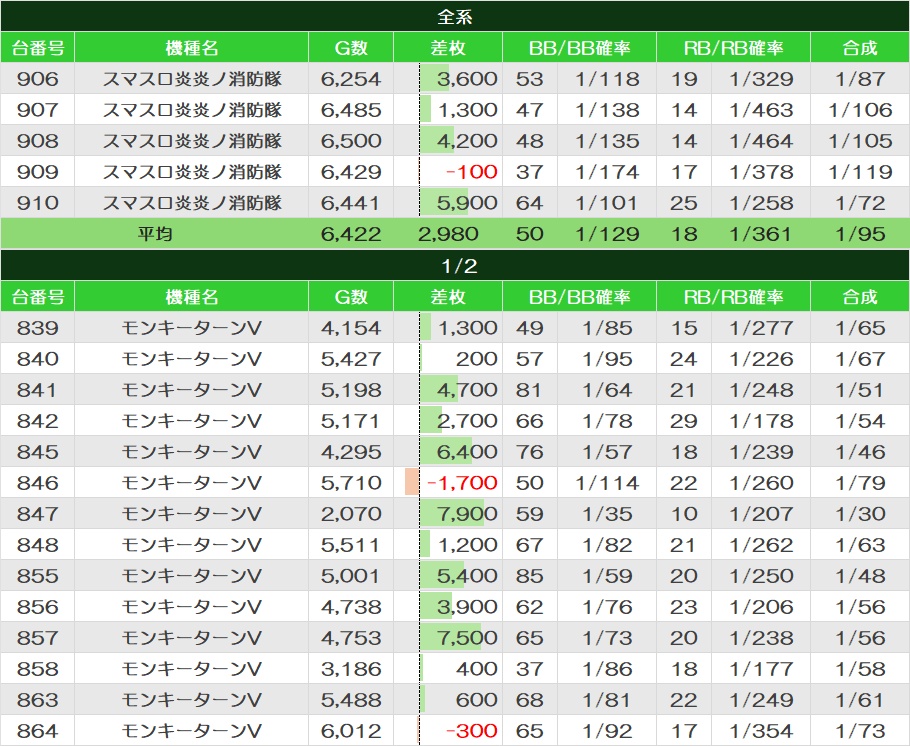Click machine number 848
This screenshot has width=910, height=746.
tap(38, 545)
